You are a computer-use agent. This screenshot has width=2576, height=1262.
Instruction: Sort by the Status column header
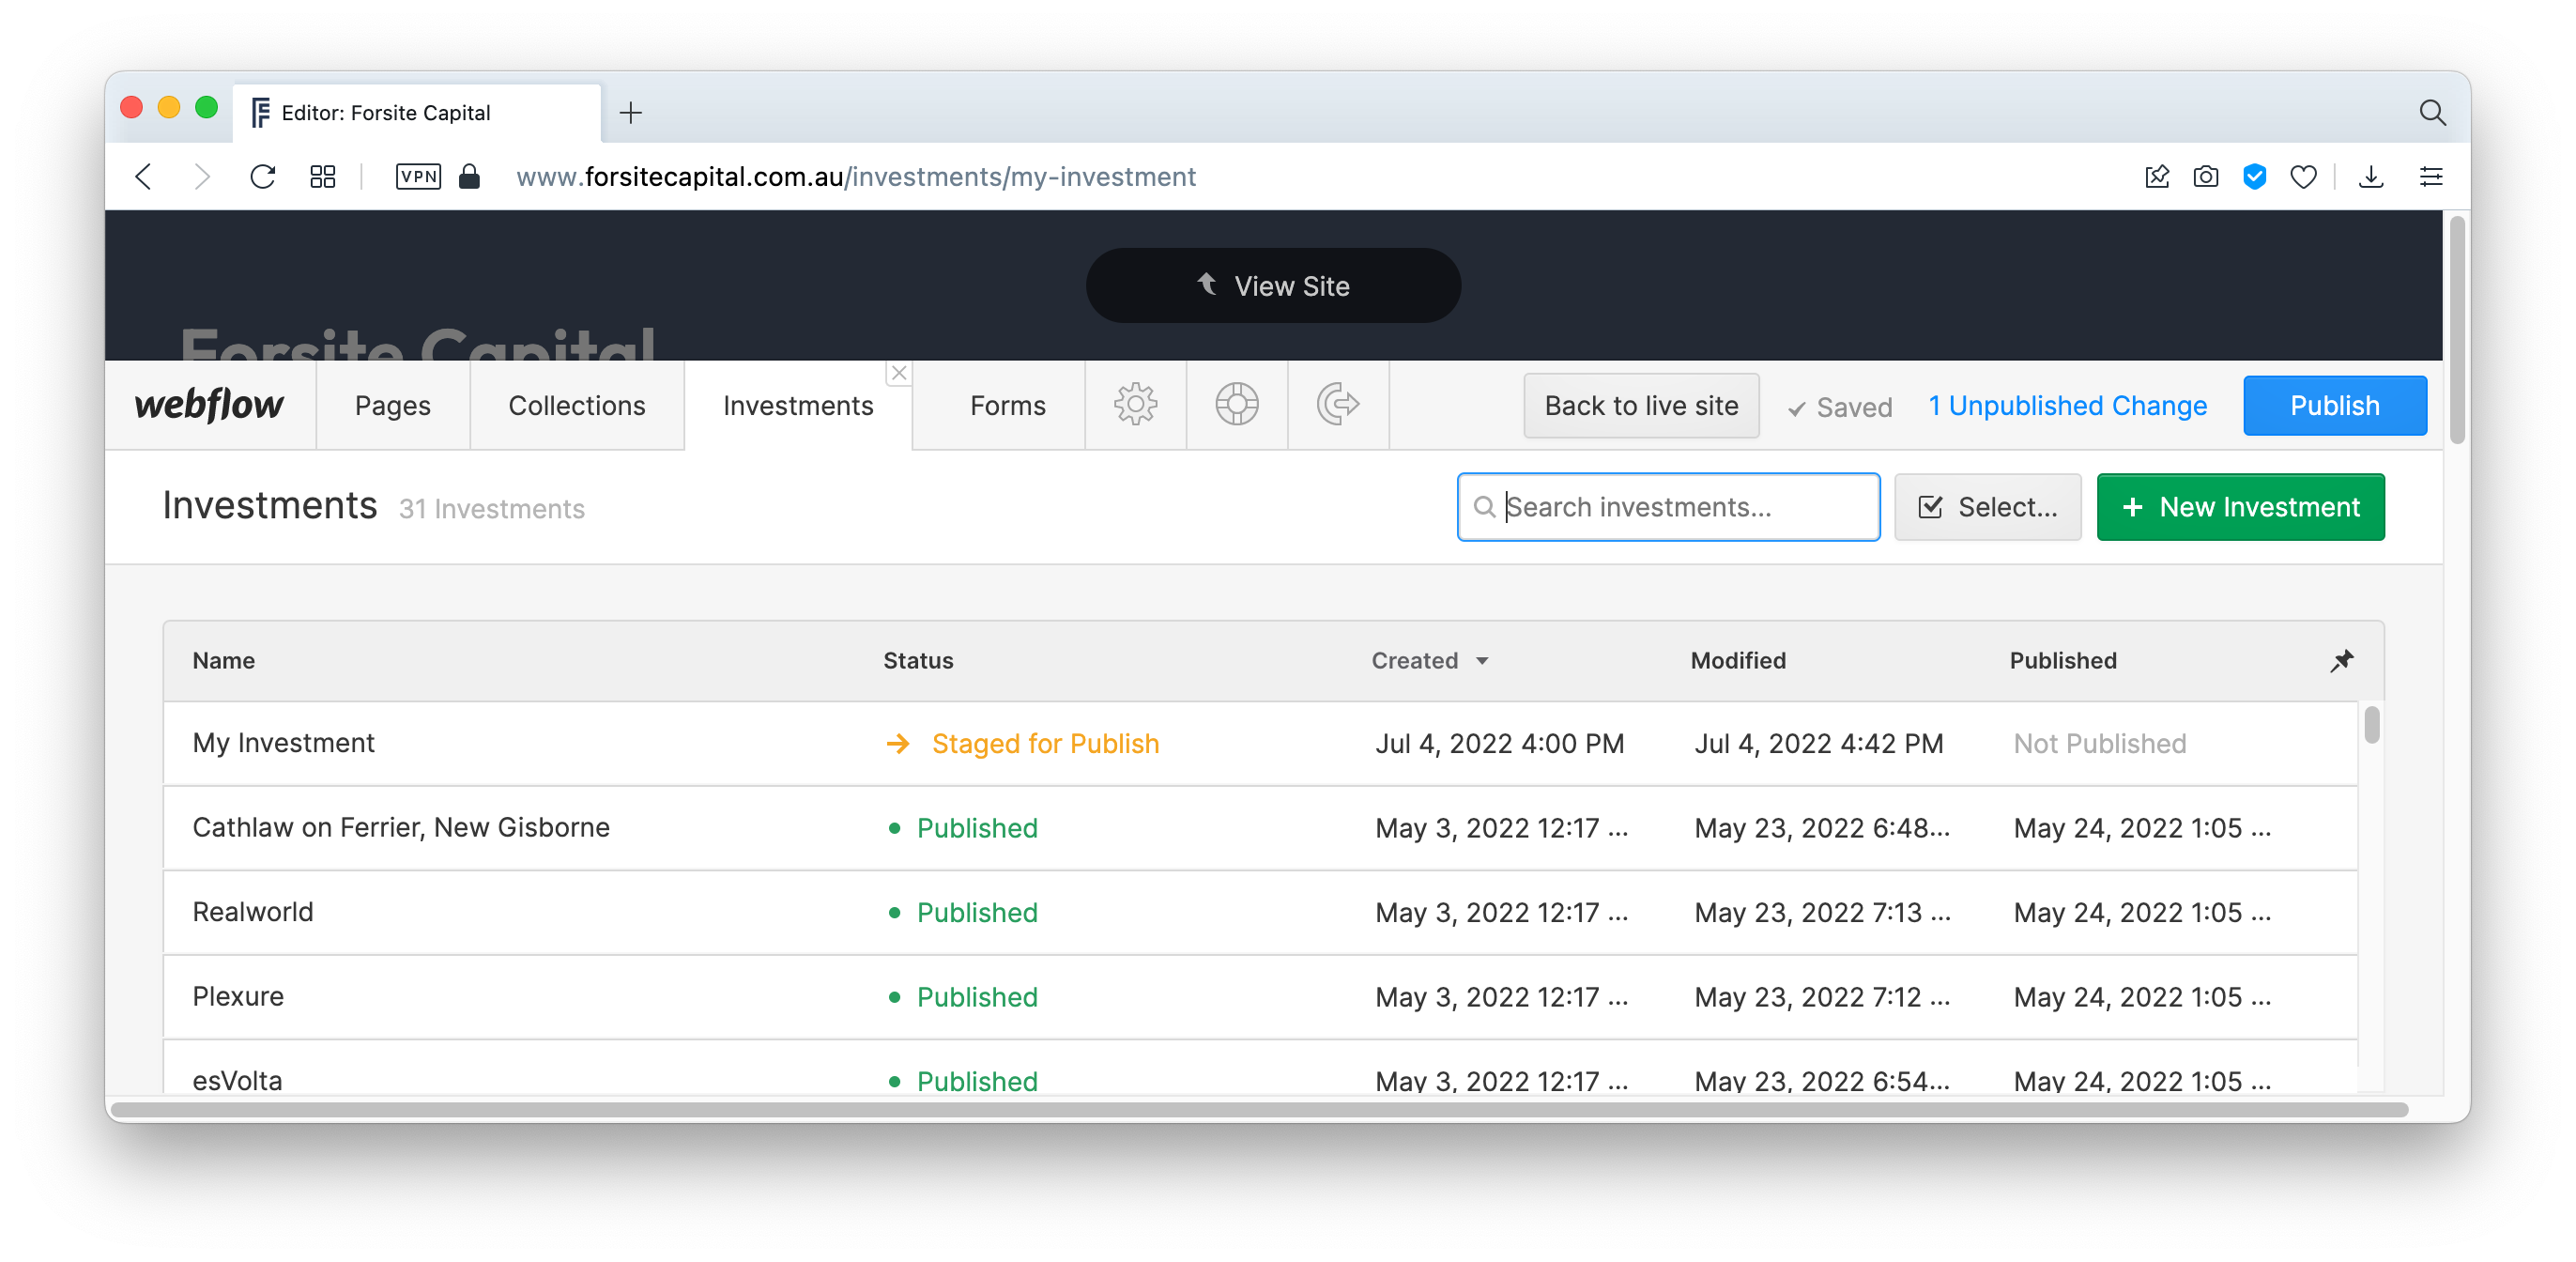click(918, 660)
